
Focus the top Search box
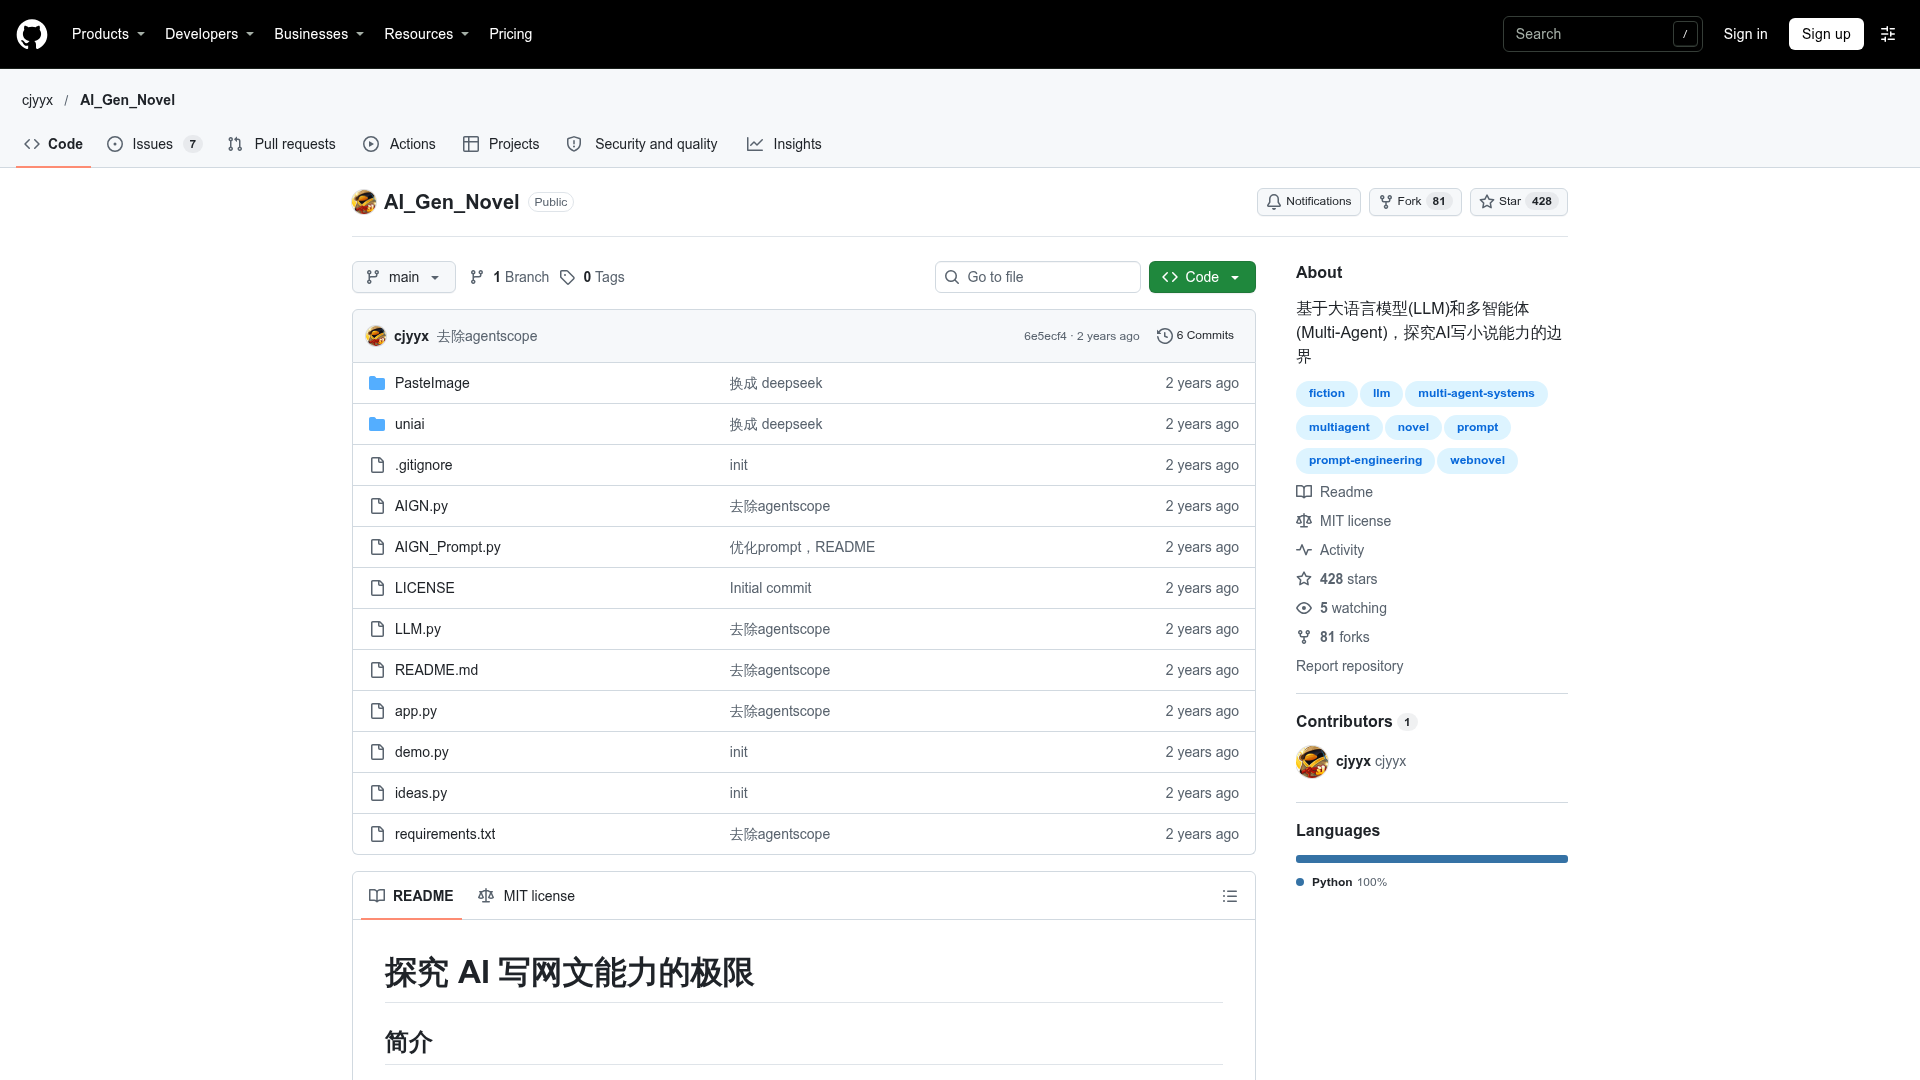point(1602,34)
